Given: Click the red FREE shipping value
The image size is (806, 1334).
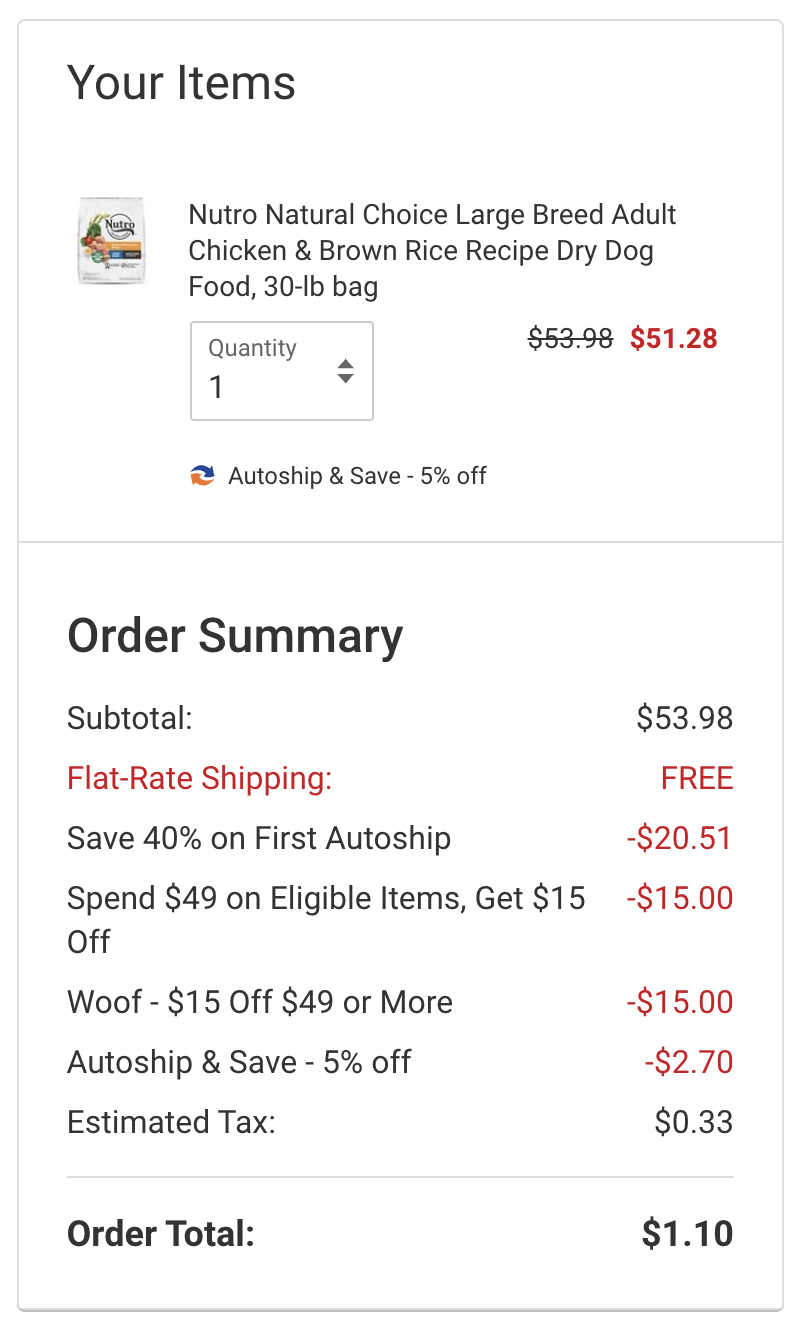Looking at the screenshot, I should coord(697,778).
